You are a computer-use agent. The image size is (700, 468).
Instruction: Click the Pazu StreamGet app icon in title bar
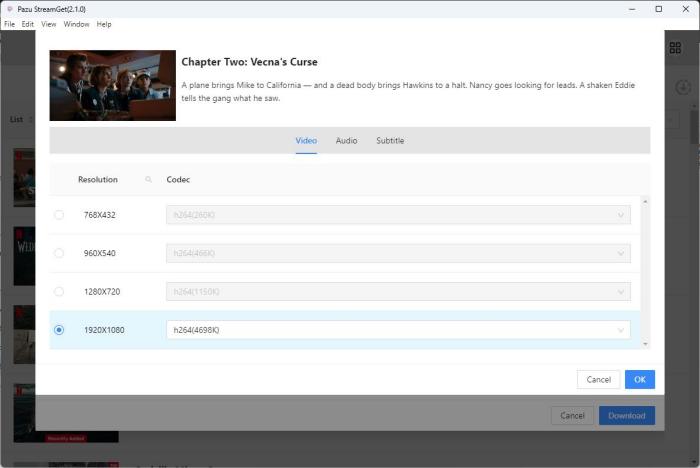(x=10, y=9)
